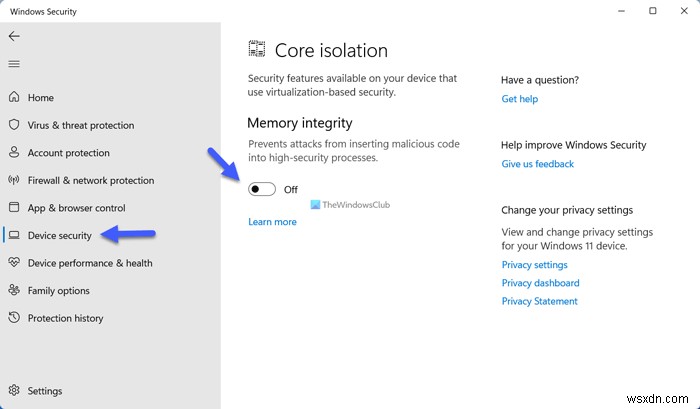Click the App & browser control icon

pyautogui.click(x=14, y=208)
